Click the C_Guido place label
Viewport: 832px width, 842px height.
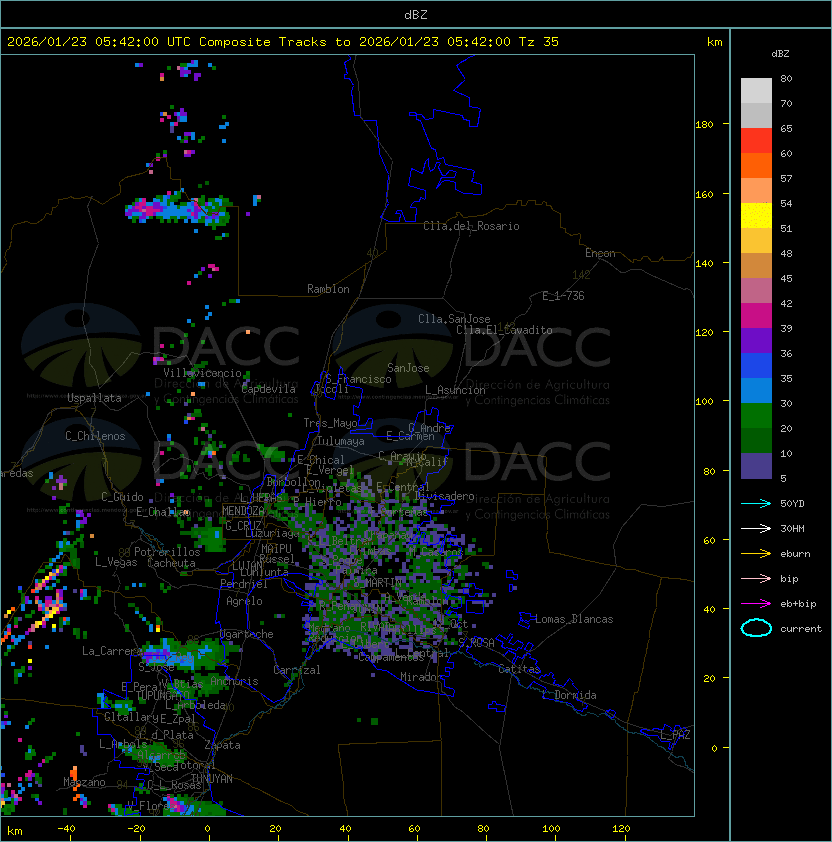[x=122, y=497]
